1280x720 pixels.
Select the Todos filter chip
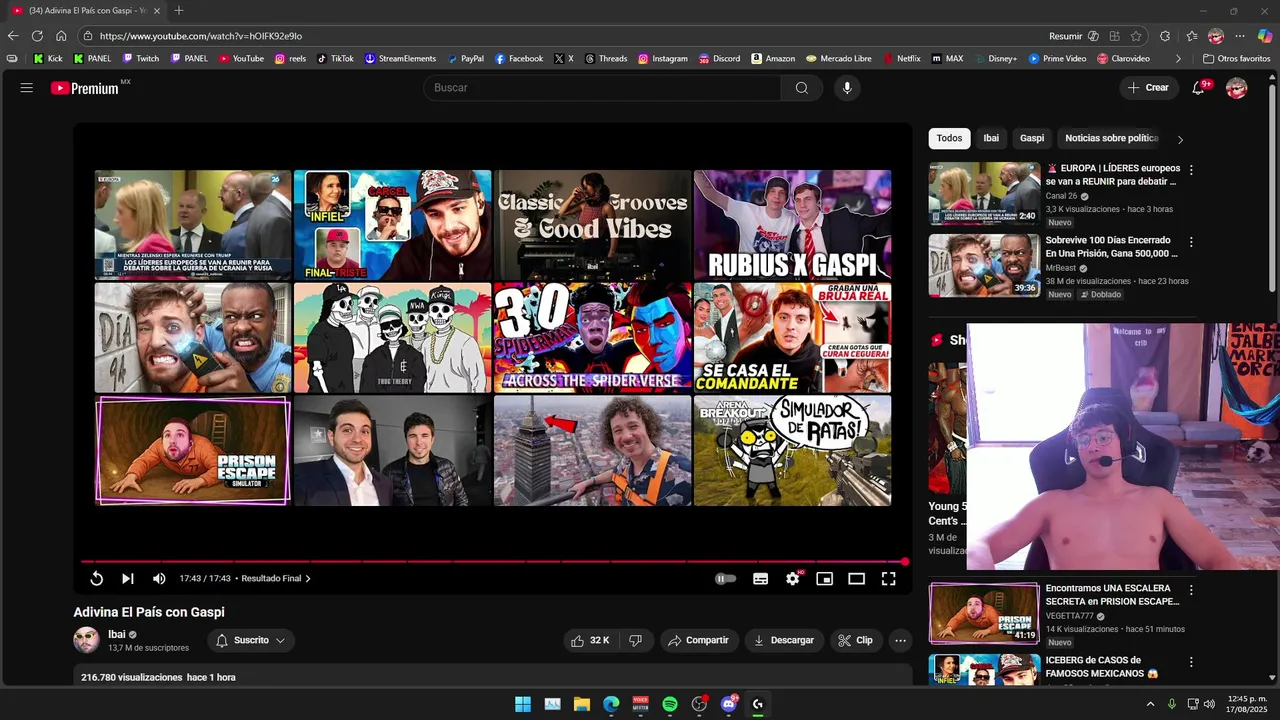point(950,139)
